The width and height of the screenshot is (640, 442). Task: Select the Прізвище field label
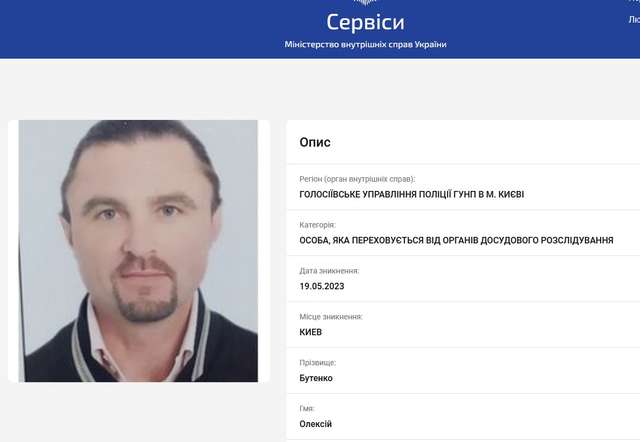(x=318, y=362)
